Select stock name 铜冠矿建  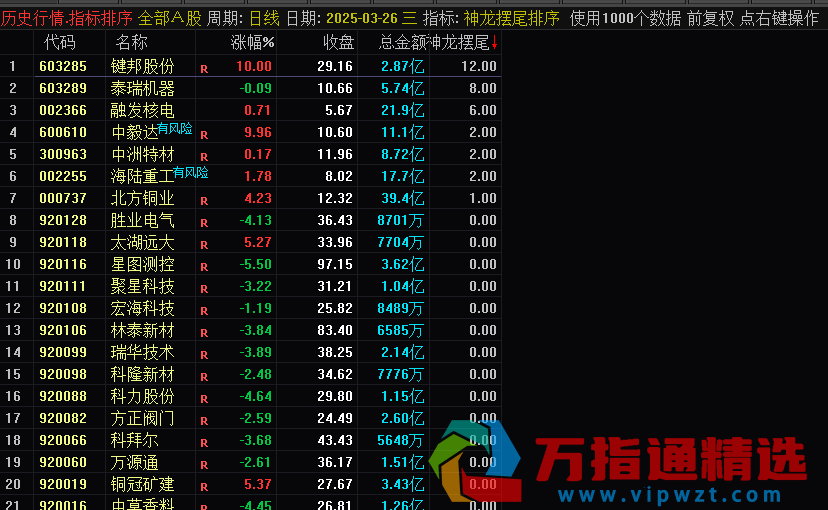143,485
